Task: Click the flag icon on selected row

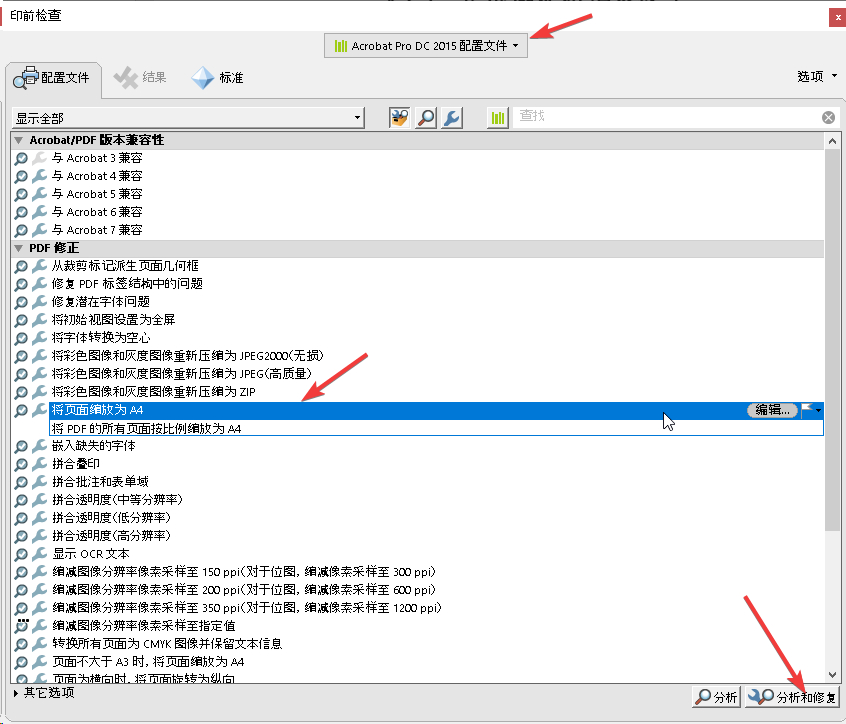Action: (809, 410)
